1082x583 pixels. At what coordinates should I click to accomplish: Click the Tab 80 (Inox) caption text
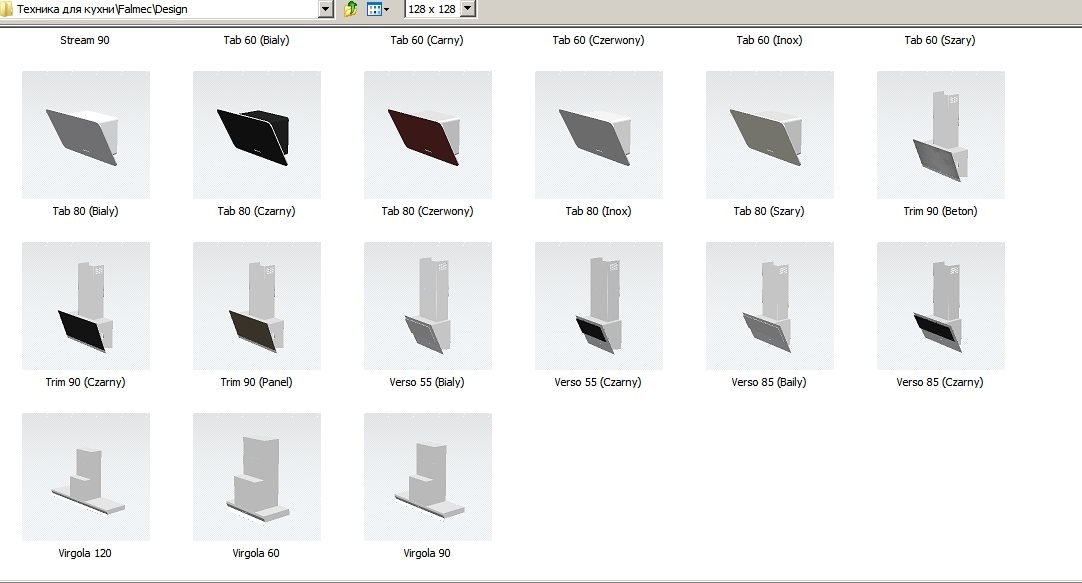click(x=598, y=211)
